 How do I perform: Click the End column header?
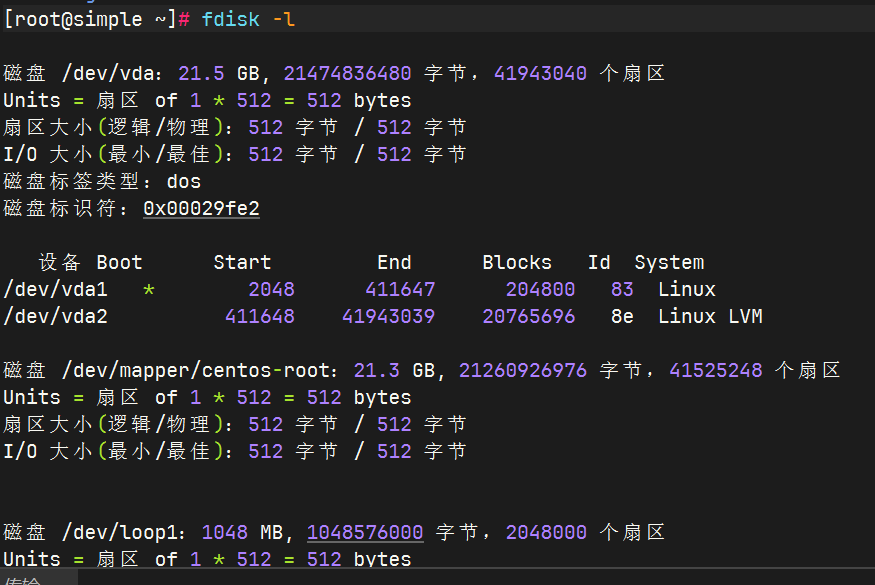[394, 262]
